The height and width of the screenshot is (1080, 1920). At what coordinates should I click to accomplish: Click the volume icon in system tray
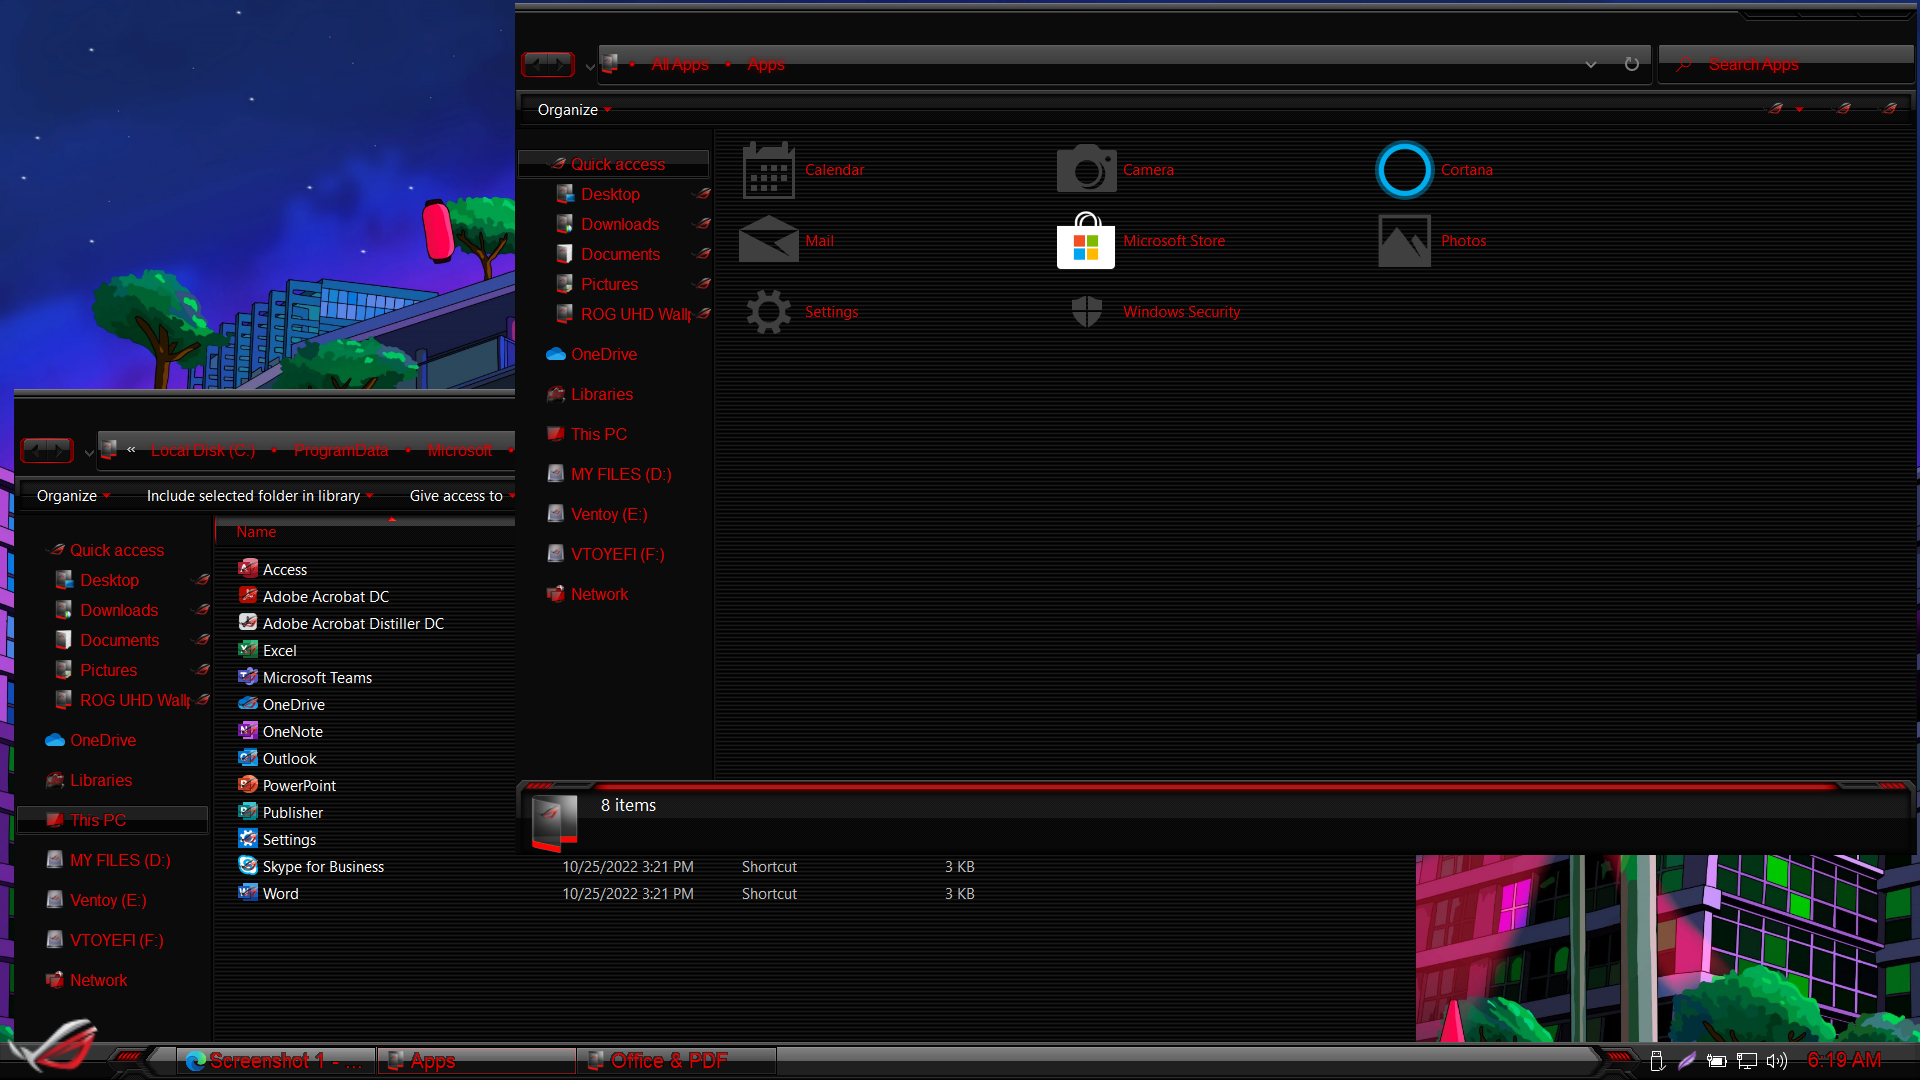1776,1061
